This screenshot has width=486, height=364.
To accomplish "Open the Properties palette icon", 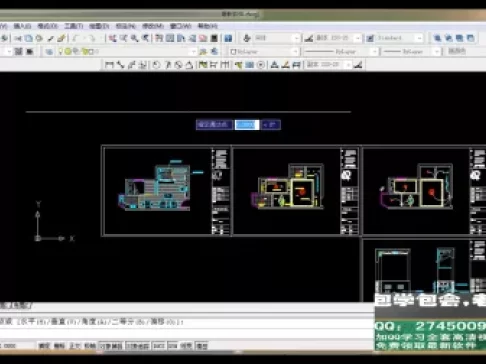I will [x=159, y=38].
